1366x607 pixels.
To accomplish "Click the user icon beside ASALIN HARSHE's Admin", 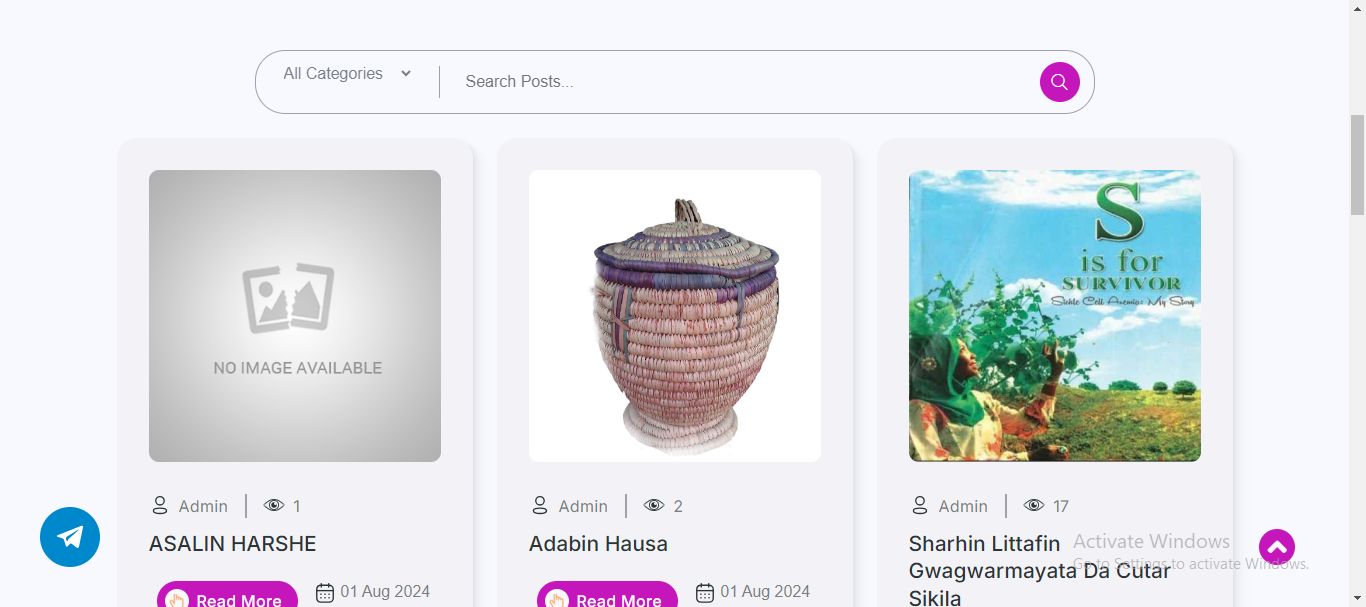I will (x=160, y=505).
